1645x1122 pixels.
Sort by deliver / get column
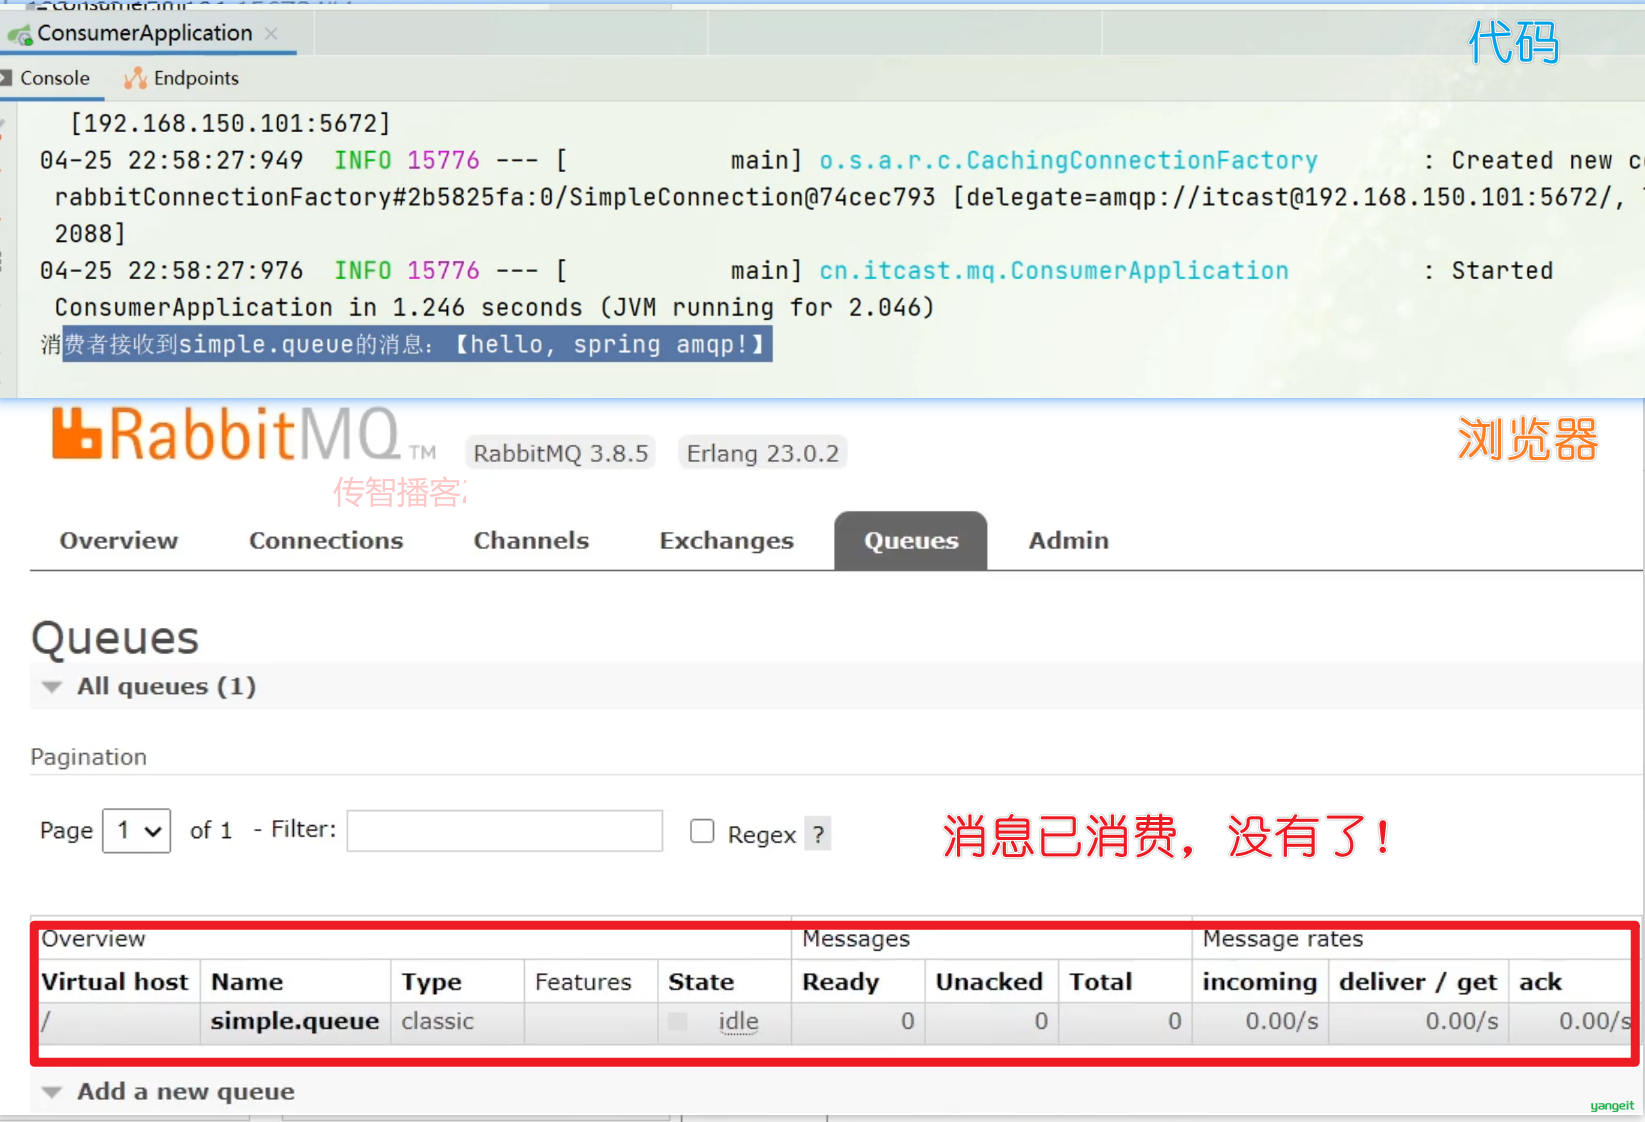1418,982
